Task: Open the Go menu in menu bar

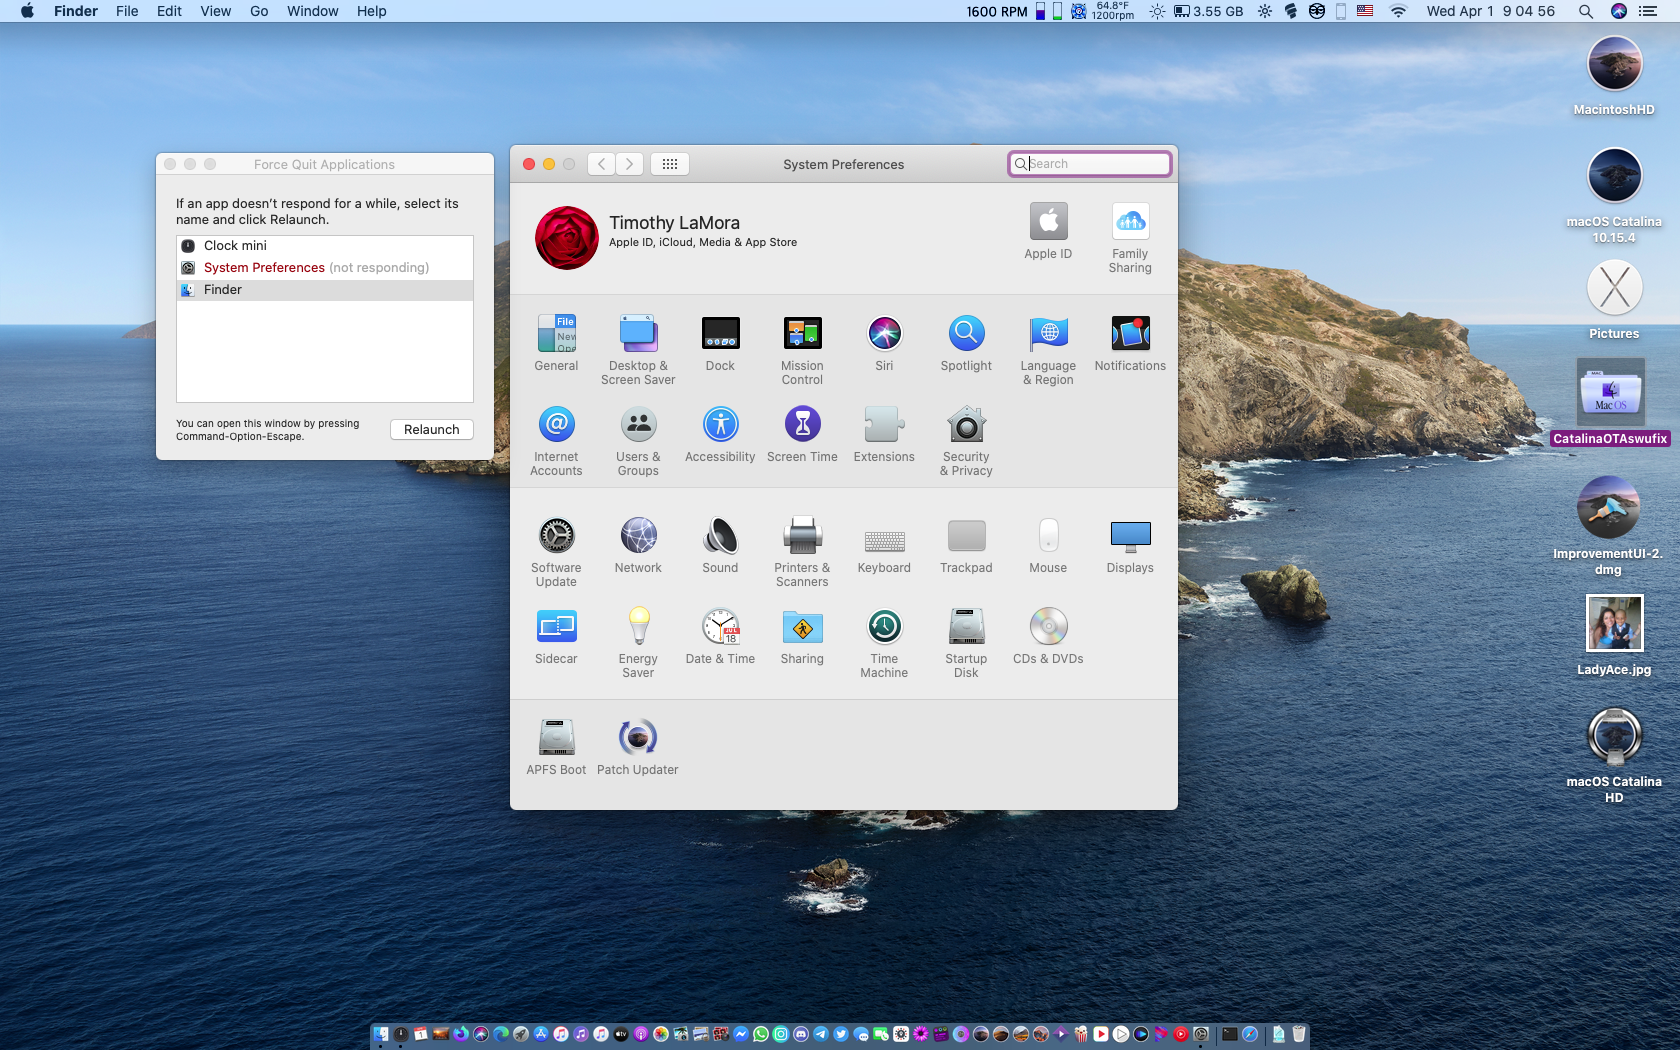Action: (x=259, y=11)
